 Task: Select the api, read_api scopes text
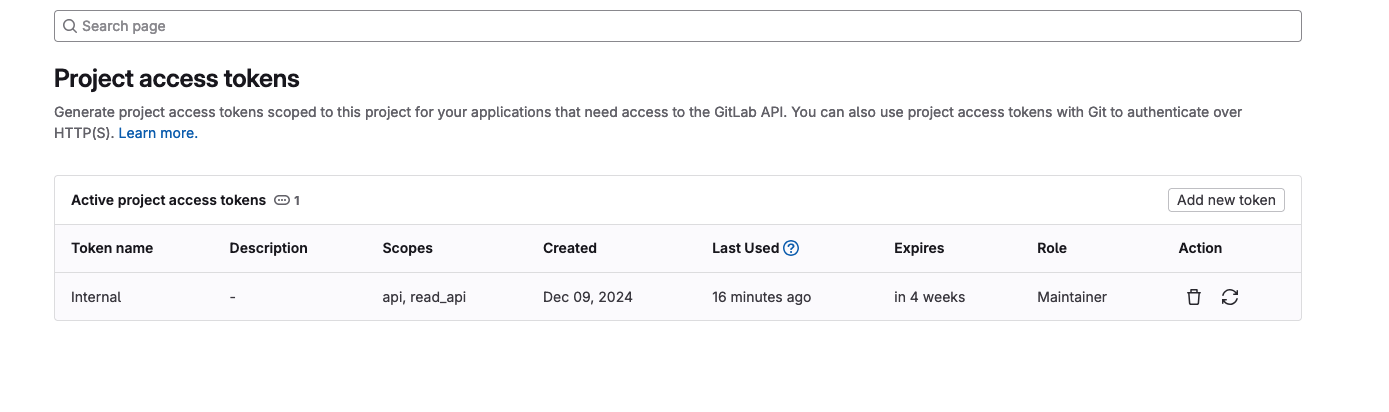click(424, 297)
